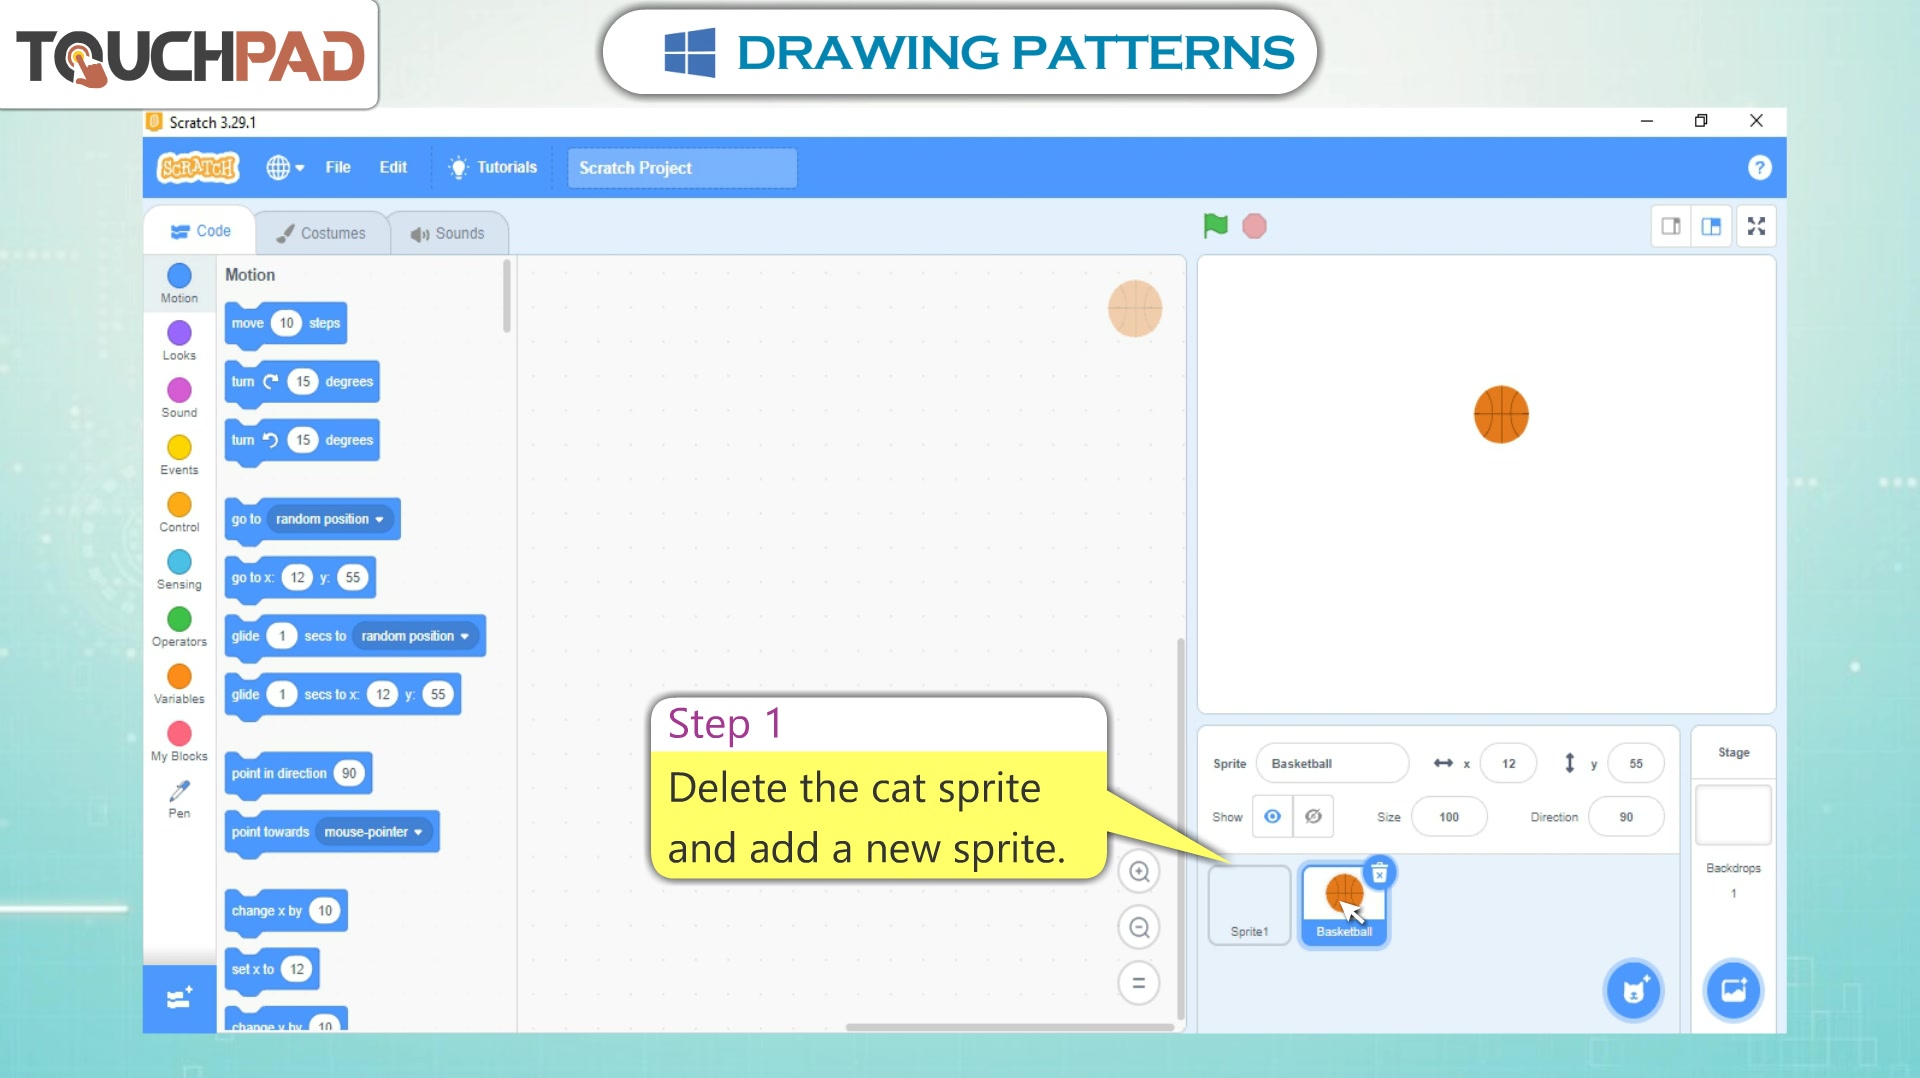Click the Add Extension button
The width and height of the screenshot is (1920, 1078).
coord(179,998)
